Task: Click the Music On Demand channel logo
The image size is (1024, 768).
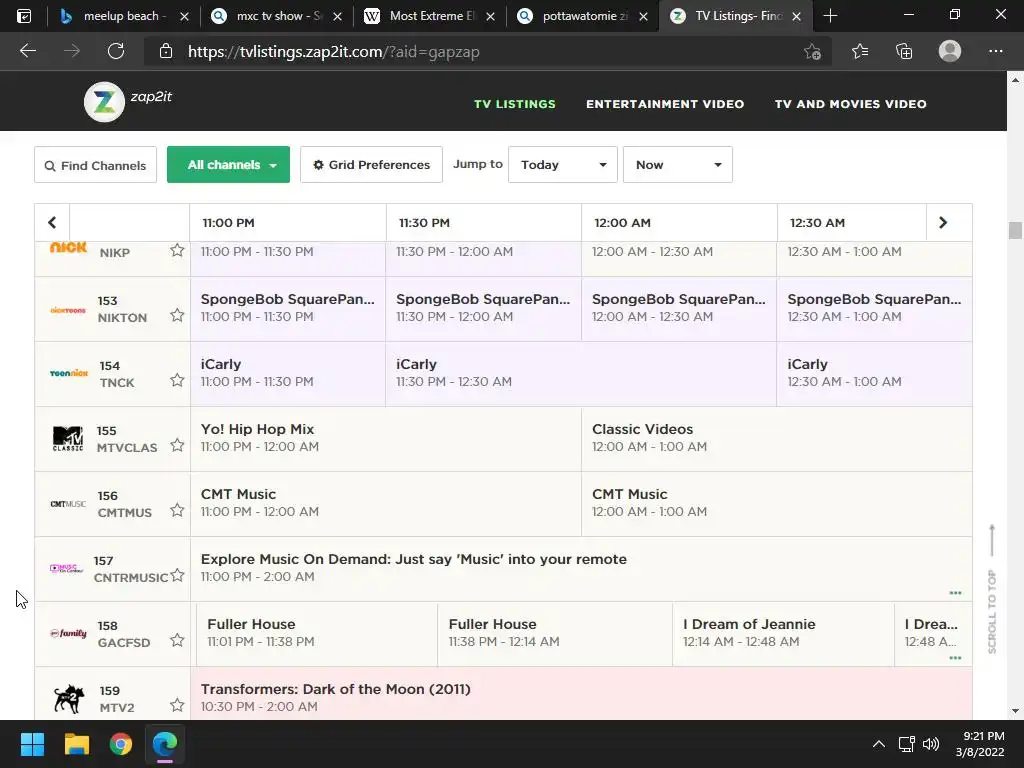Action: point(67,568)
